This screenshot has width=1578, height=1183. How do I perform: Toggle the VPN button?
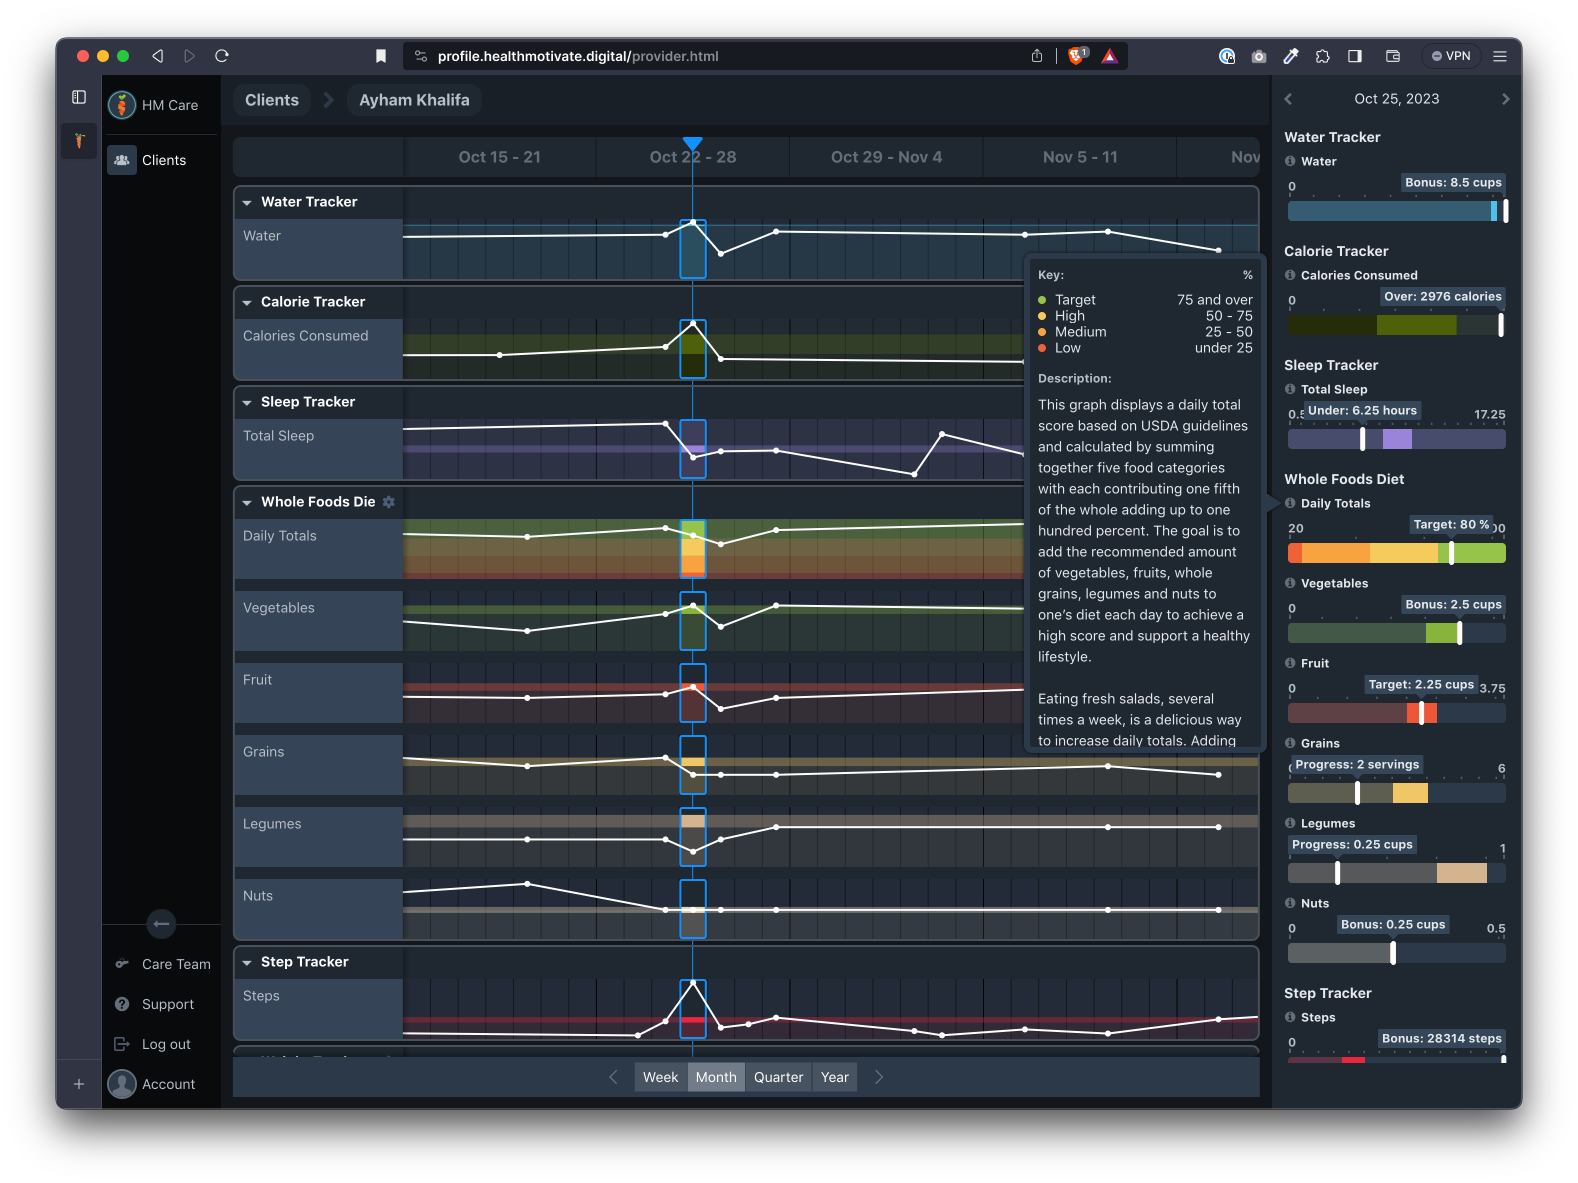pos(1451,56)
